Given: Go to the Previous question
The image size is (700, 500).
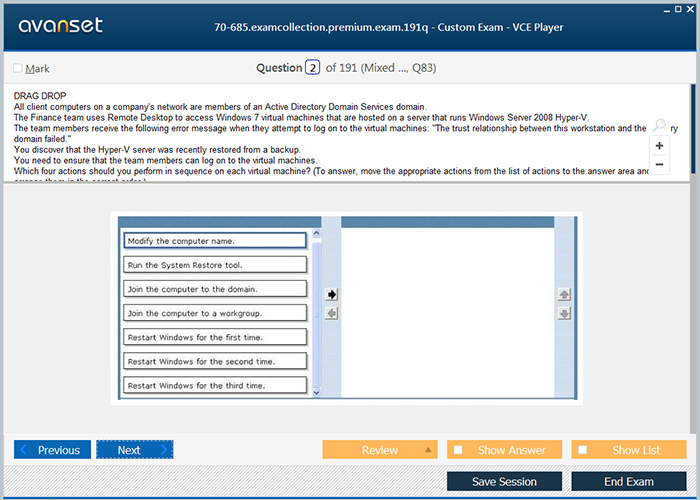Looking at the screenshot, I should [52, 450].
